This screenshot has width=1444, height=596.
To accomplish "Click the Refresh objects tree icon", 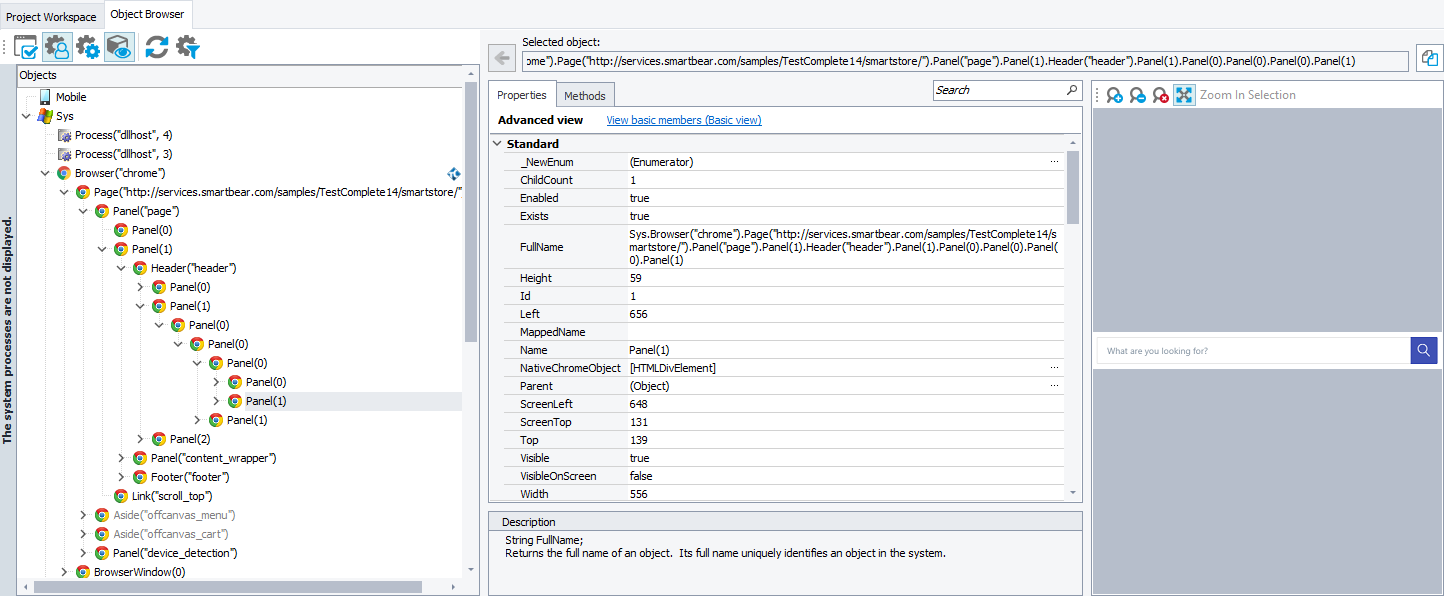I will coord(157,46).
